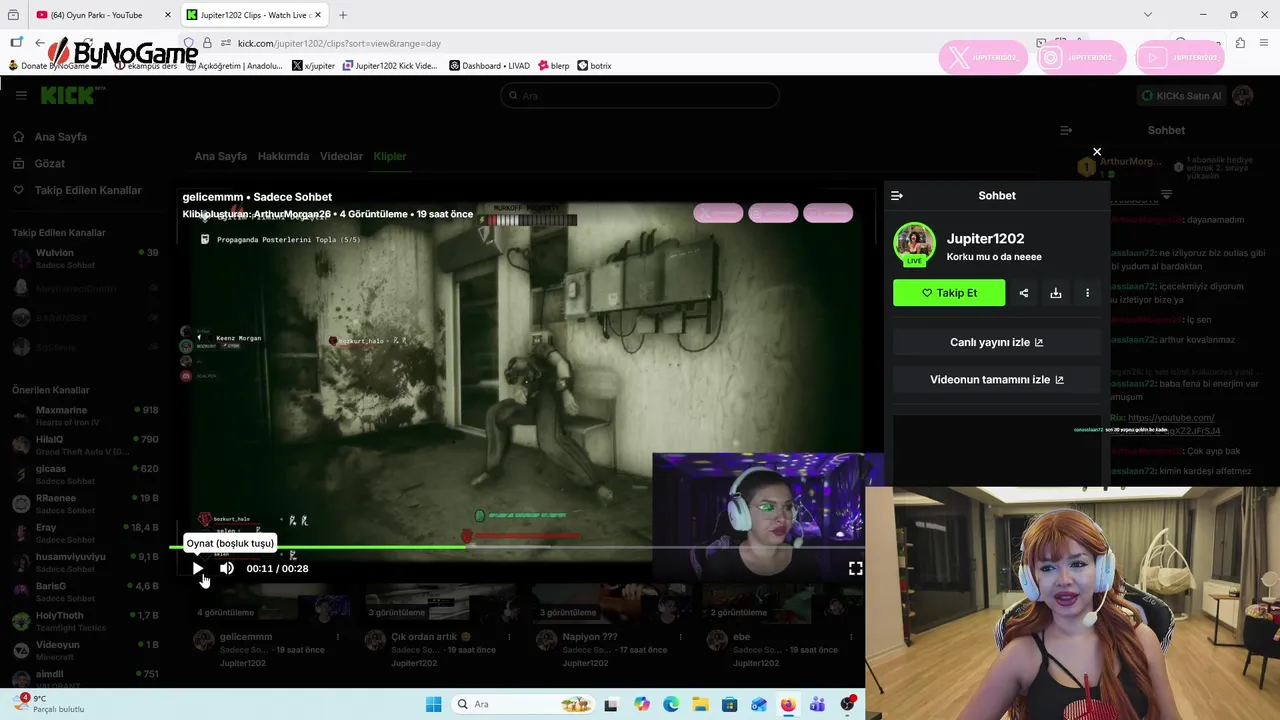Screen dimensions: 1280x720
Task: Focus the Ara search field on Kick
Action: point(640,96)
